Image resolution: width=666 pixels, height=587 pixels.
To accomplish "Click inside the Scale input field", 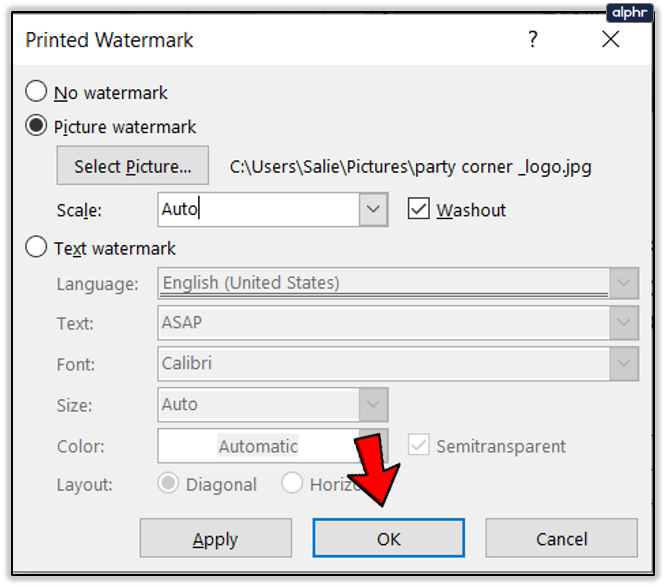I will pos(258,210).
